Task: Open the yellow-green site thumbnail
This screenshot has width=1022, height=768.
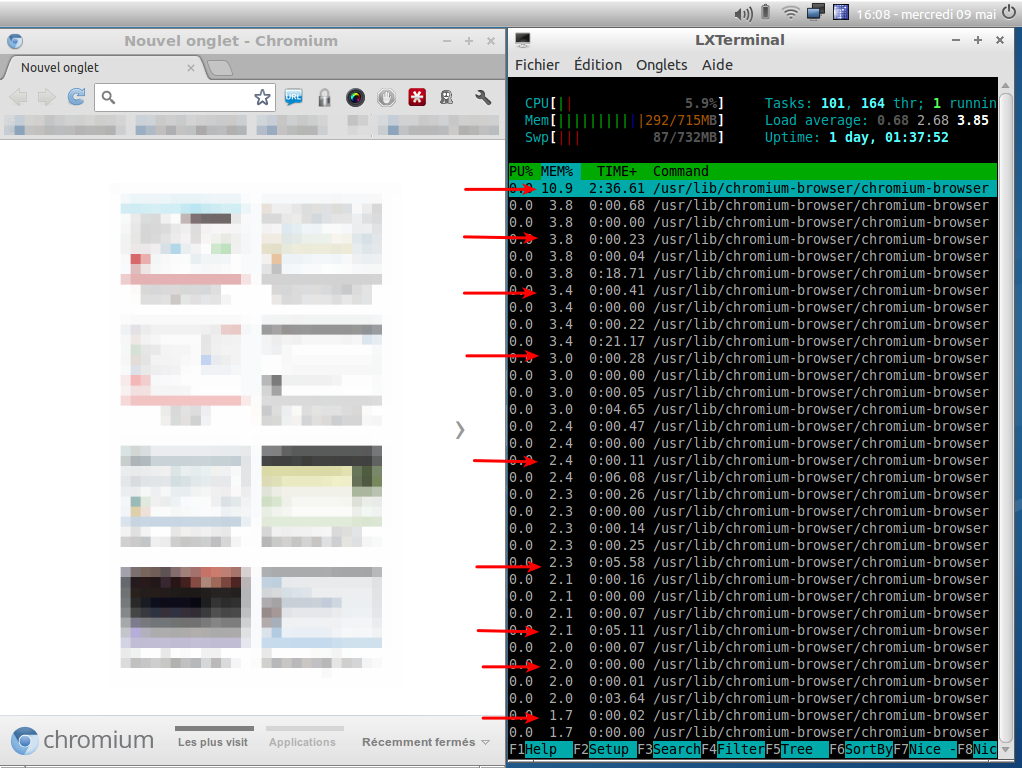Action: [x=321, y=496]
